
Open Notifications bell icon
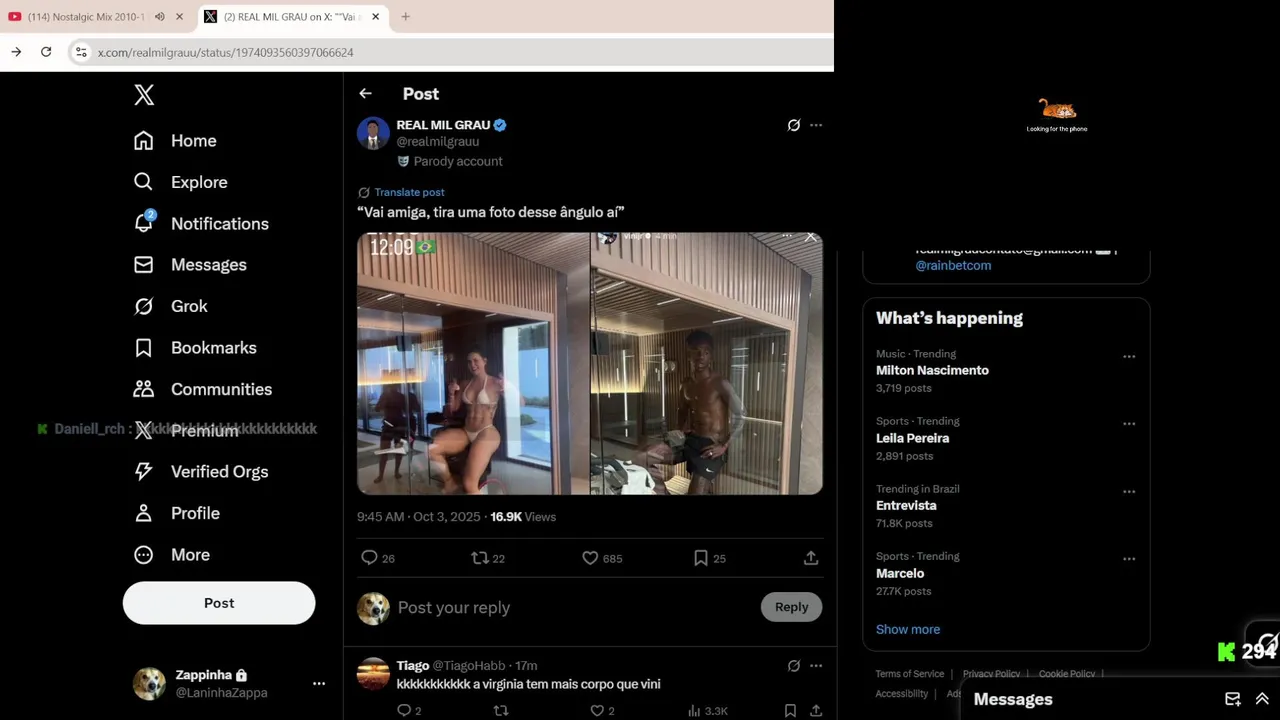(x=144, y=222)
